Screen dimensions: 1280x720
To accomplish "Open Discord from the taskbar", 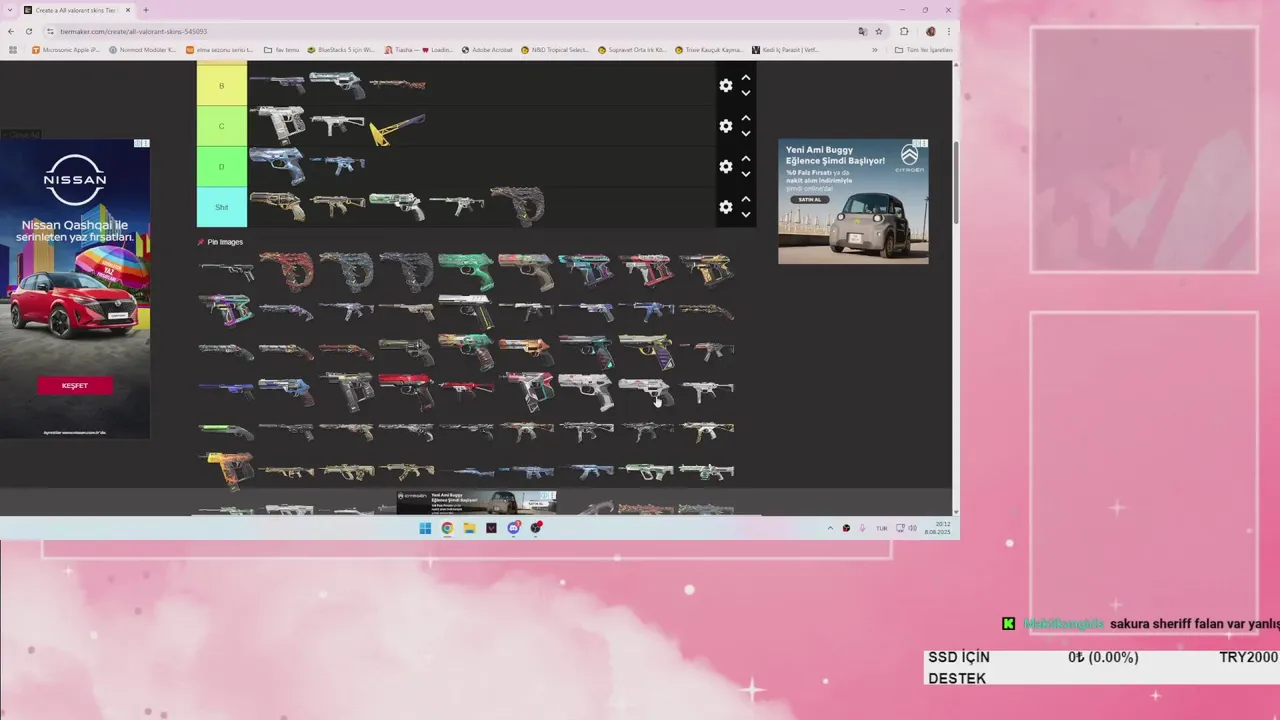I will pos(514,528).
